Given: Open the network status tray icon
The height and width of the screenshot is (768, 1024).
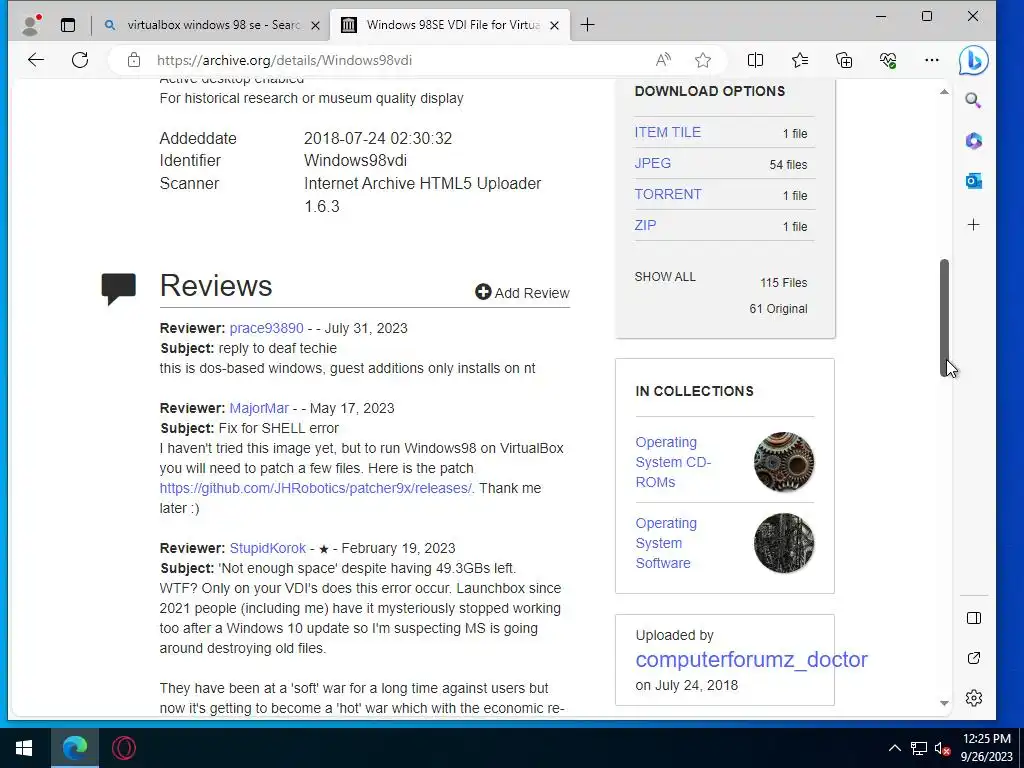Looking at the screenshot, I should tap(919, 748).
